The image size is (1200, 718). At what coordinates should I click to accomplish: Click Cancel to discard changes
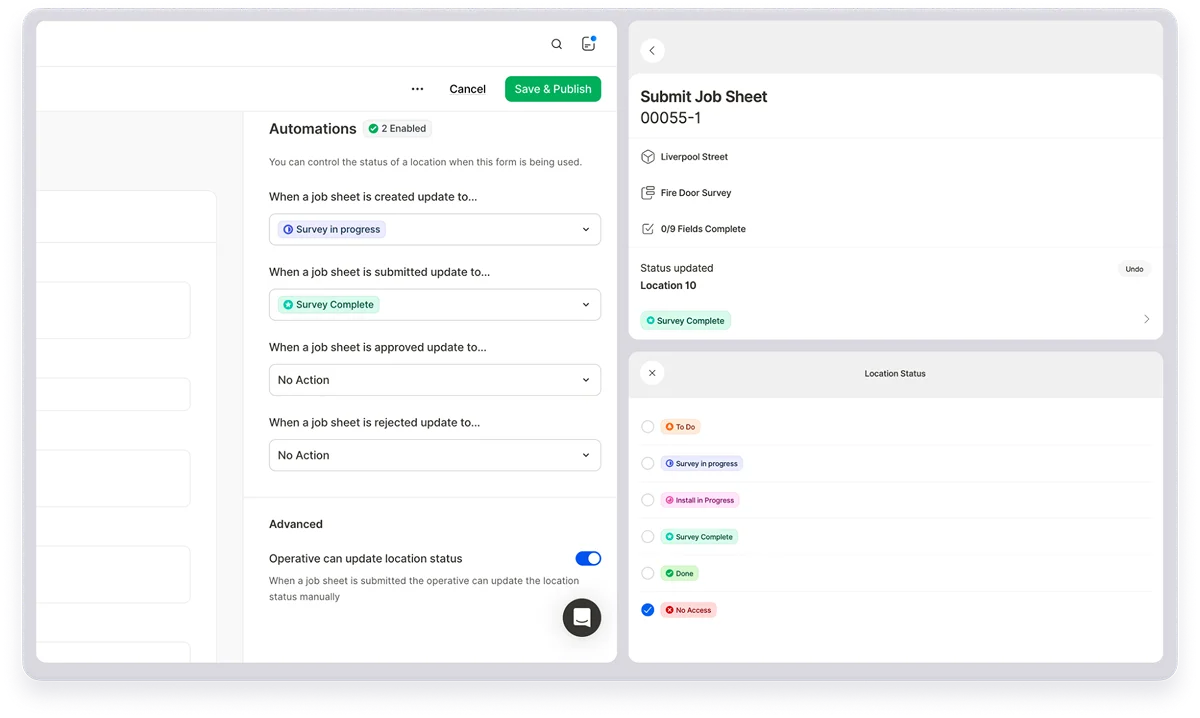[467, 89]
